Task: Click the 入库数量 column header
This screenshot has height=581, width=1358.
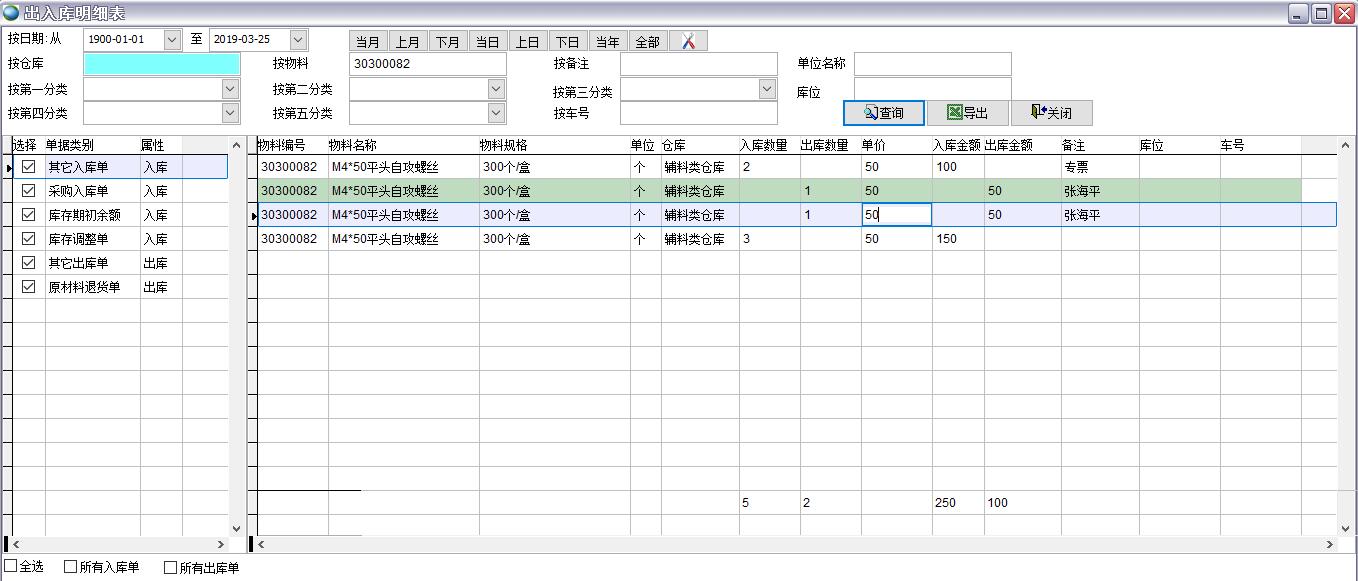Action: tap(764, 145)
